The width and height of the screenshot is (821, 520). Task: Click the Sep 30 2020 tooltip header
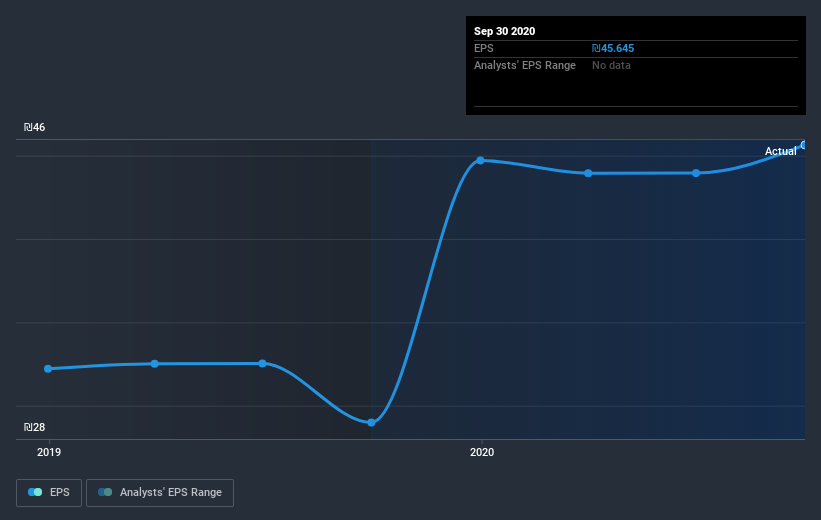pos(505,31)
